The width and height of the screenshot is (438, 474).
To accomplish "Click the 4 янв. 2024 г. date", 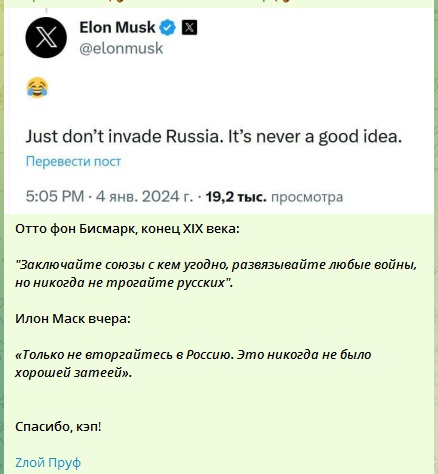I will [144, 196].
